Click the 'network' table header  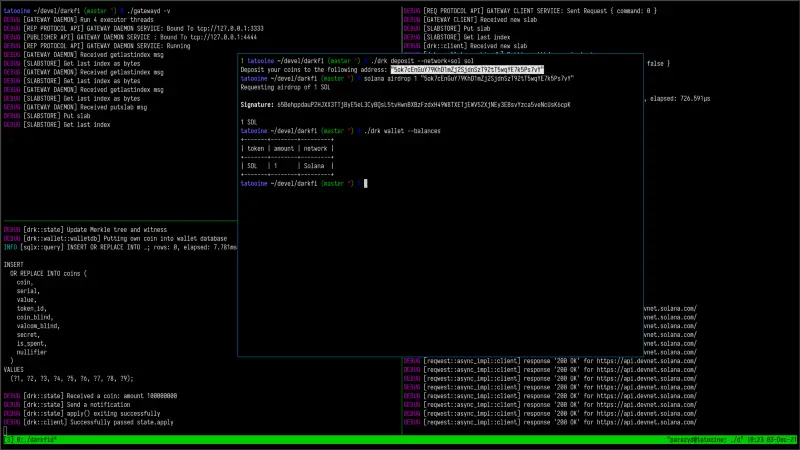[315, 148]
